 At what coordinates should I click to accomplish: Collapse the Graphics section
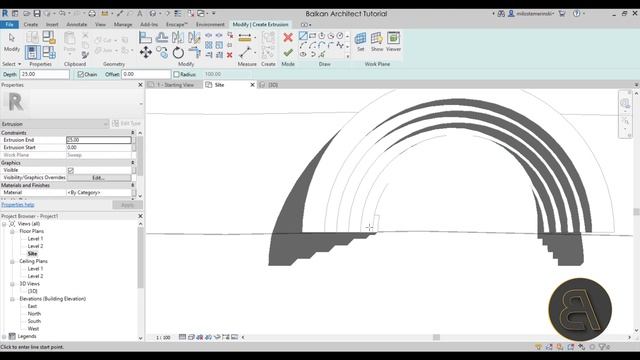[133, 162]
